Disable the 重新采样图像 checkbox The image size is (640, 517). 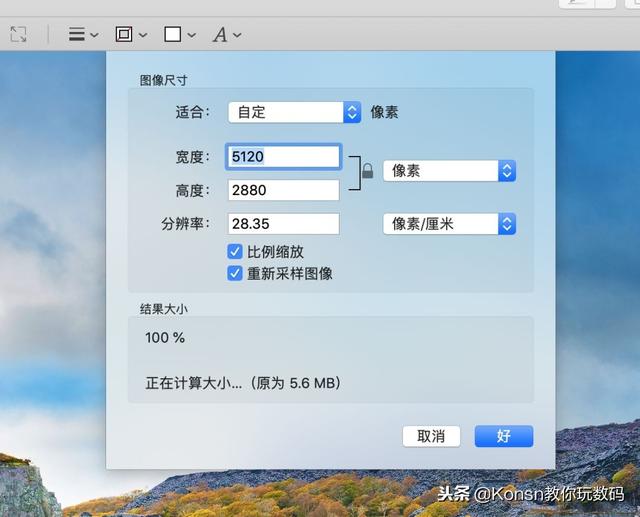235,273
